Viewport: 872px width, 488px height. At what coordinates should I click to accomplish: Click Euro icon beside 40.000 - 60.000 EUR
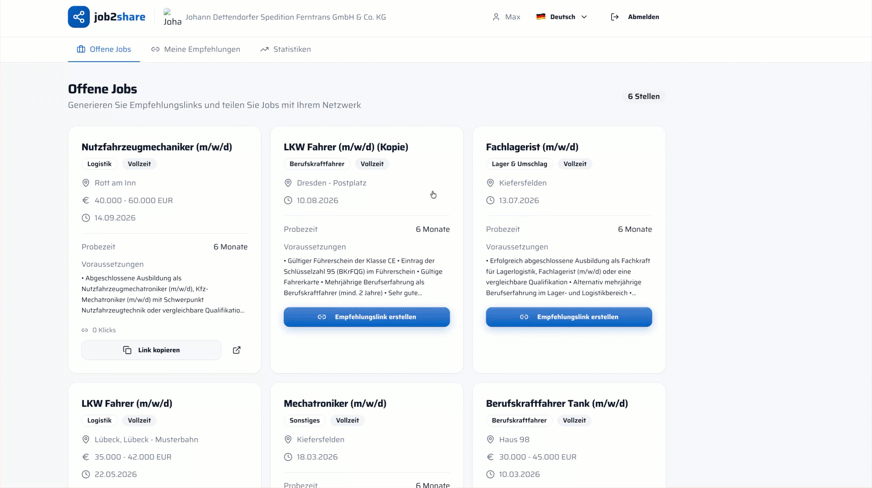pos(86,200)
